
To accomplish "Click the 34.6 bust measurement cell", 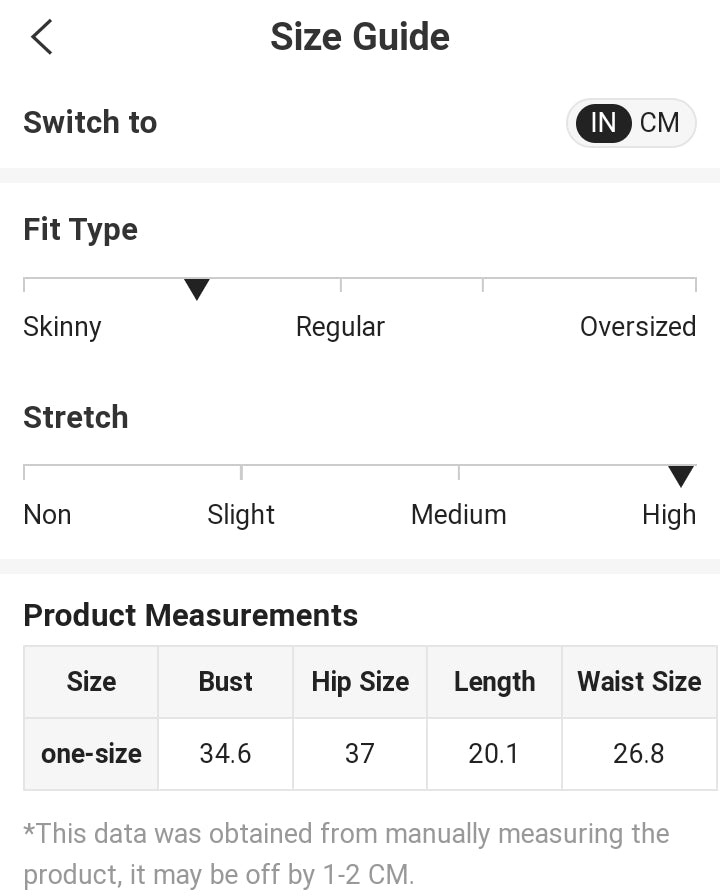I will point(225,754).
